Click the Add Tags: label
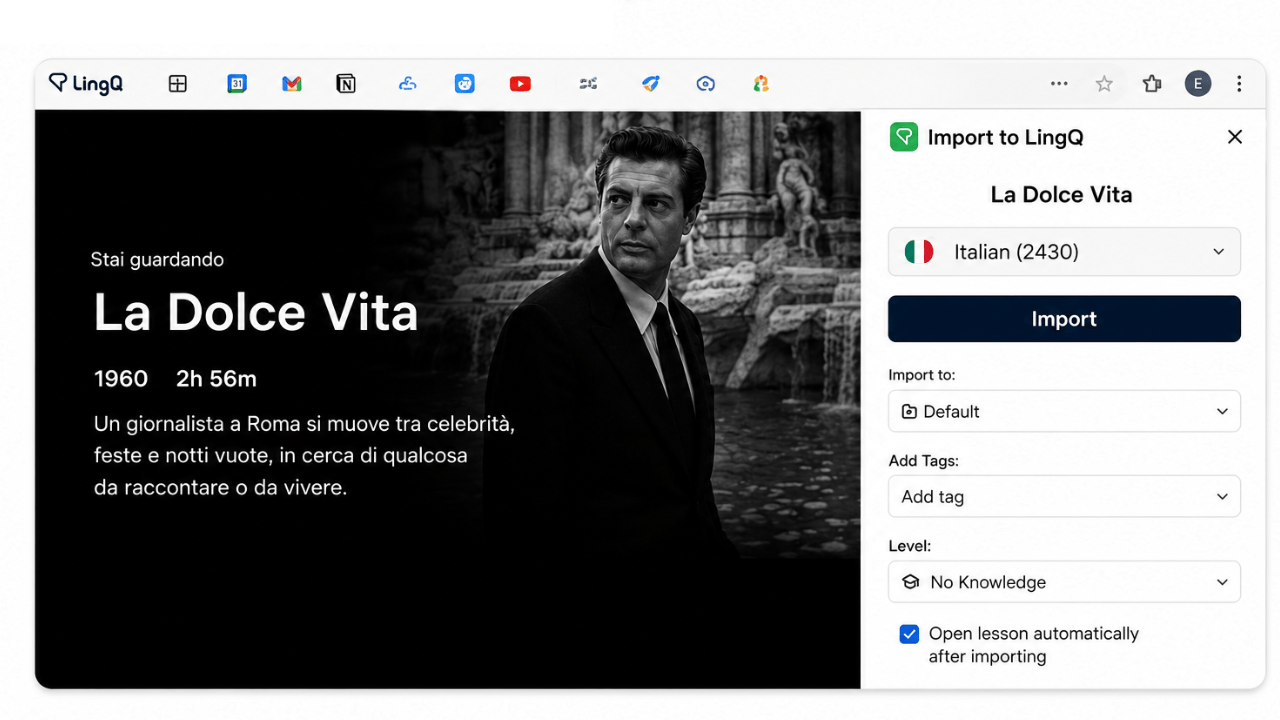The width and height of the screenshot is (1280, 720). pyautogui.click(x=923, y=461)
